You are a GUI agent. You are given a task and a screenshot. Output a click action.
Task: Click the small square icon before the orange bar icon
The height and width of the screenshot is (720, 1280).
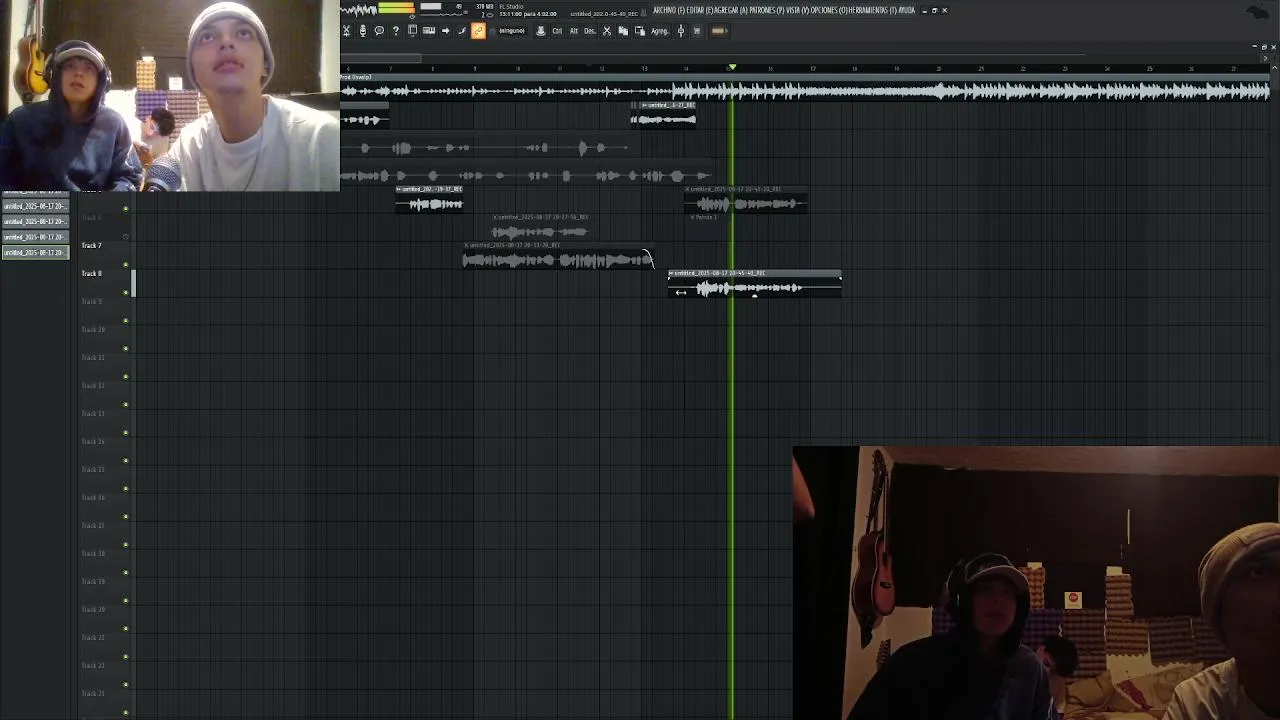click(x=697, y=31)
